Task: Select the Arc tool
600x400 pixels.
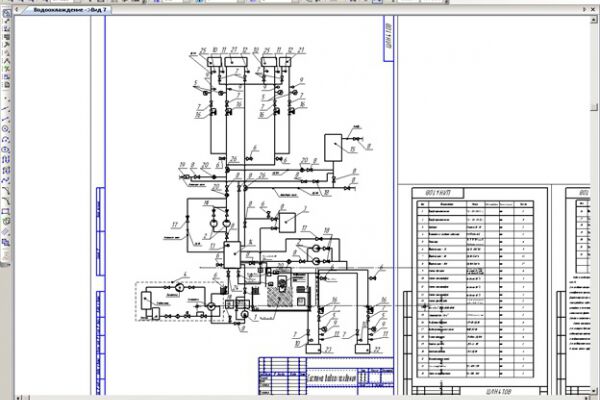Action: (x=6, y=139)
